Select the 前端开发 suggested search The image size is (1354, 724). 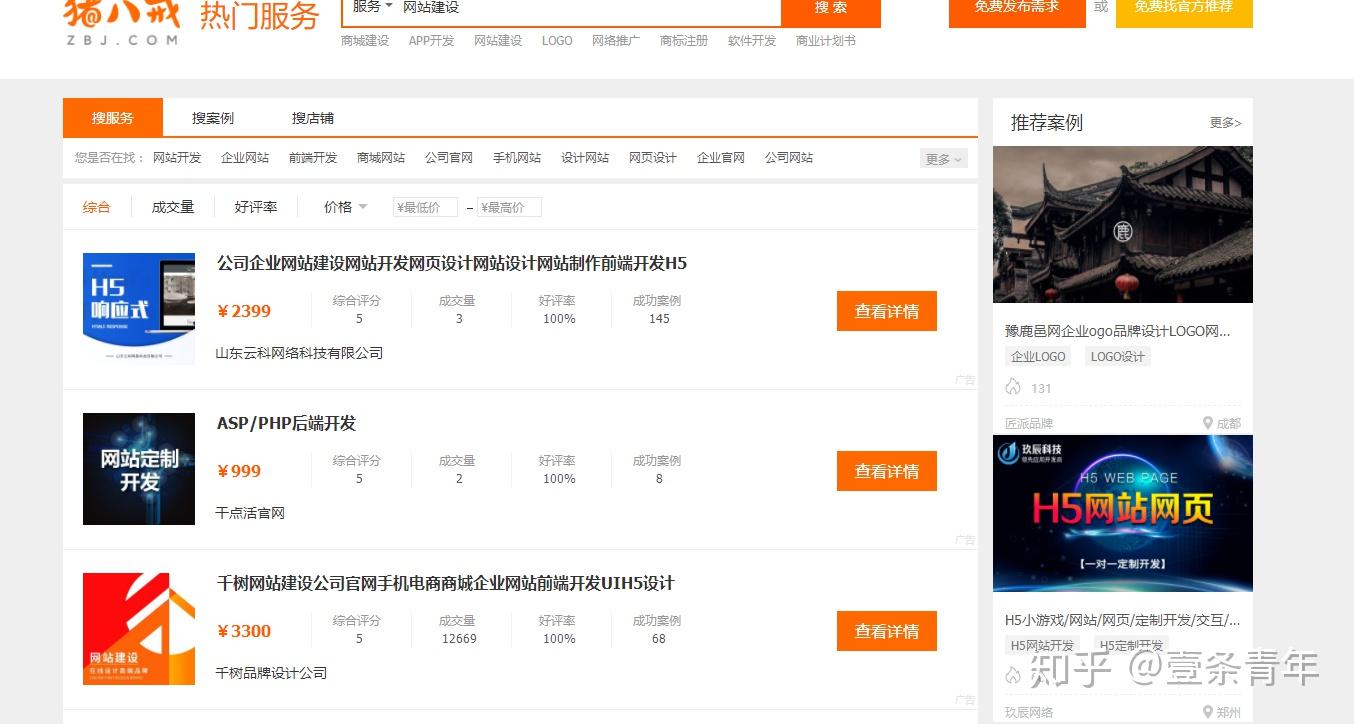click(x=313, y=158)
